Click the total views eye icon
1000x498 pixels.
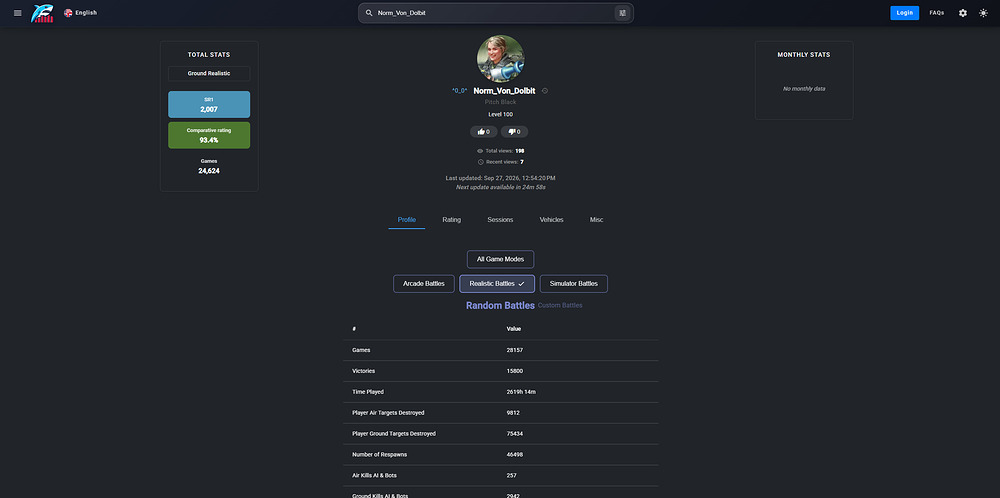(480, 151)
